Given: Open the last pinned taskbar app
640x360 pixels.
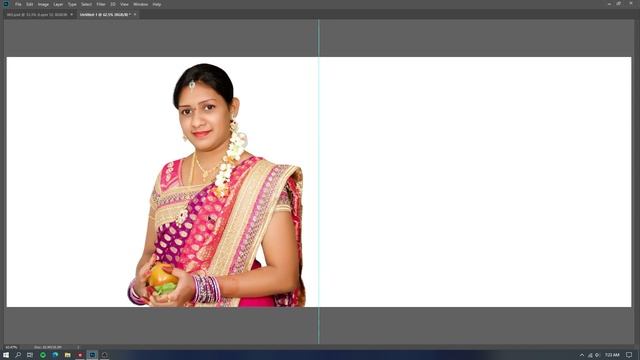Looking at the screenshot, I should [x=104, y=355].
